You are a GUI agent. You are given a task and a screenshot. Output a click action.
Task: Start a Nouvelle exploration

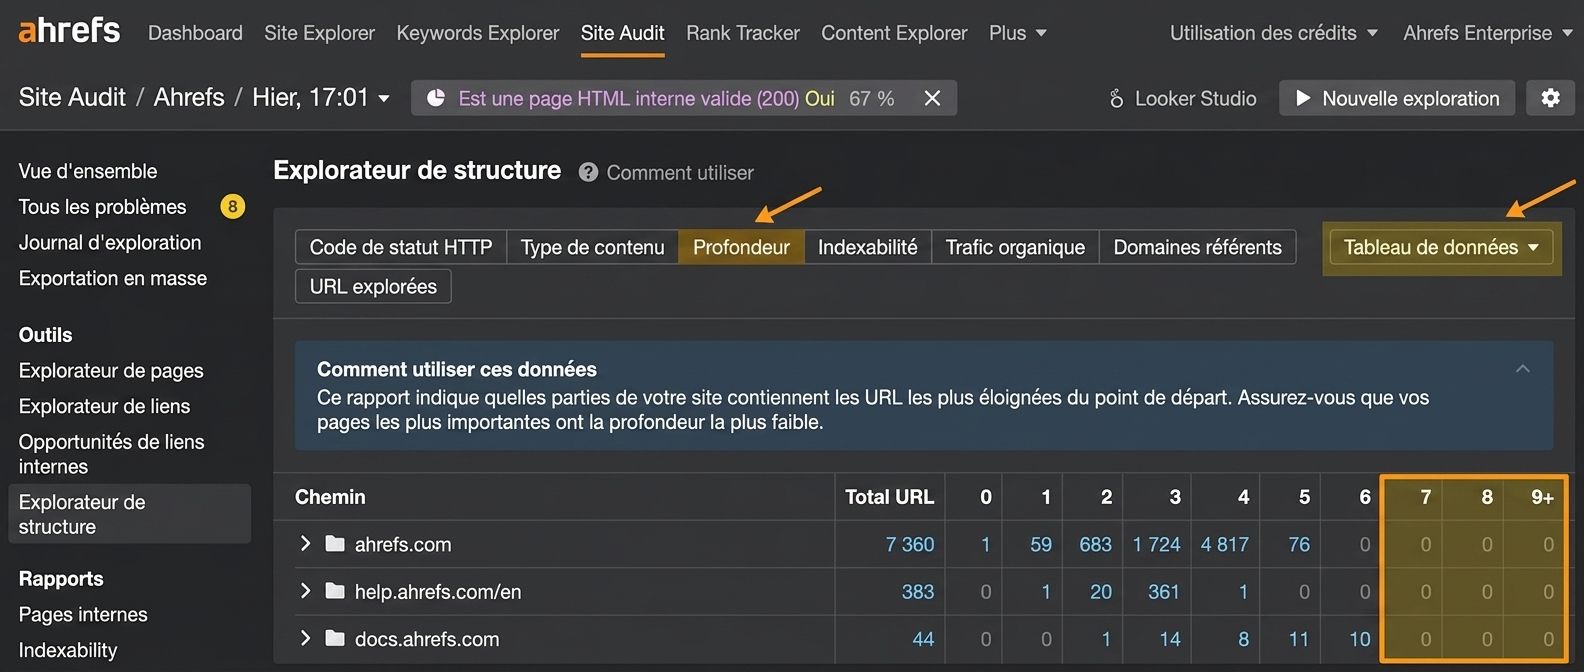click(x=1397, y=98)
